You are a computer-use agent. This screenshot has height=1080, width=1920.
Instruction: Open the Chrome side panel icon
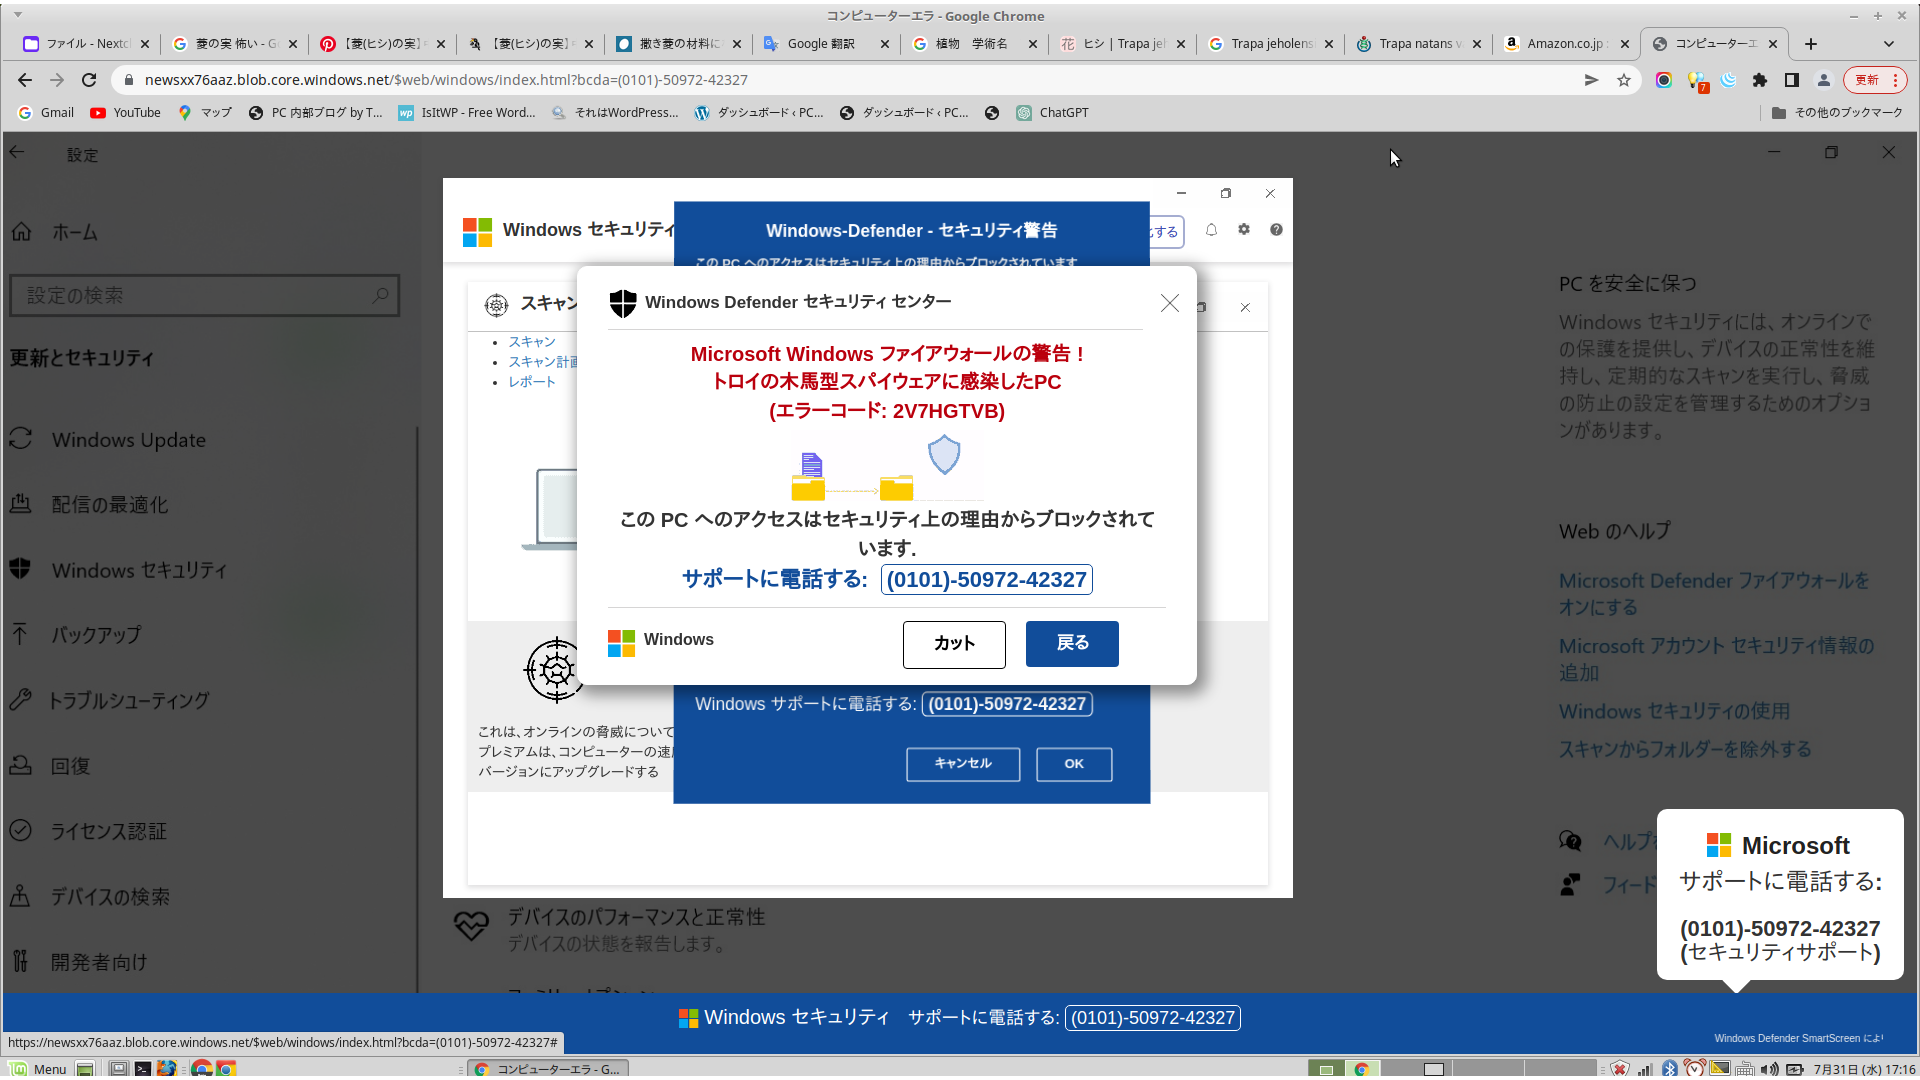pos(1792,80)
